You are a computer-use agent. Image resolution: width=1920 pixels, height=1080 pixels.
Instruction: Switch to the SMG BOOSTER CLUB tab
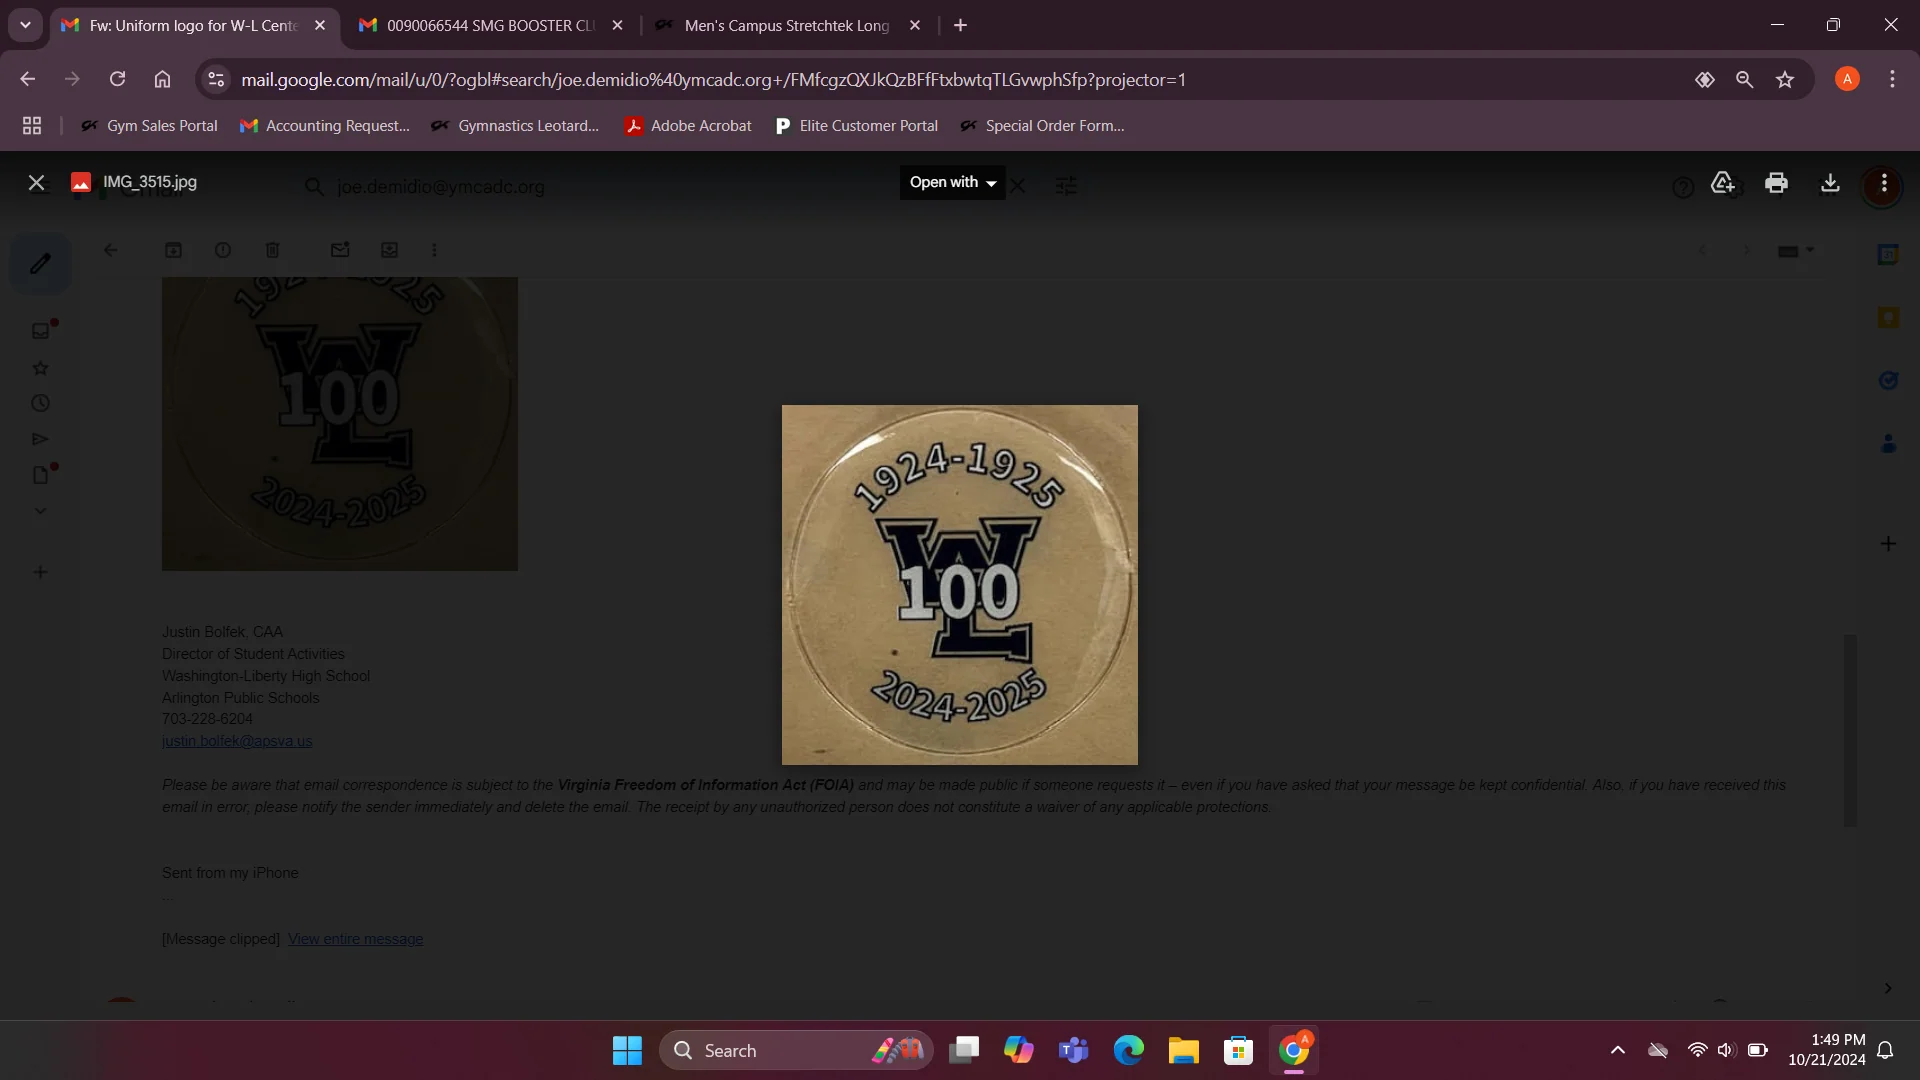pos(490,26)
